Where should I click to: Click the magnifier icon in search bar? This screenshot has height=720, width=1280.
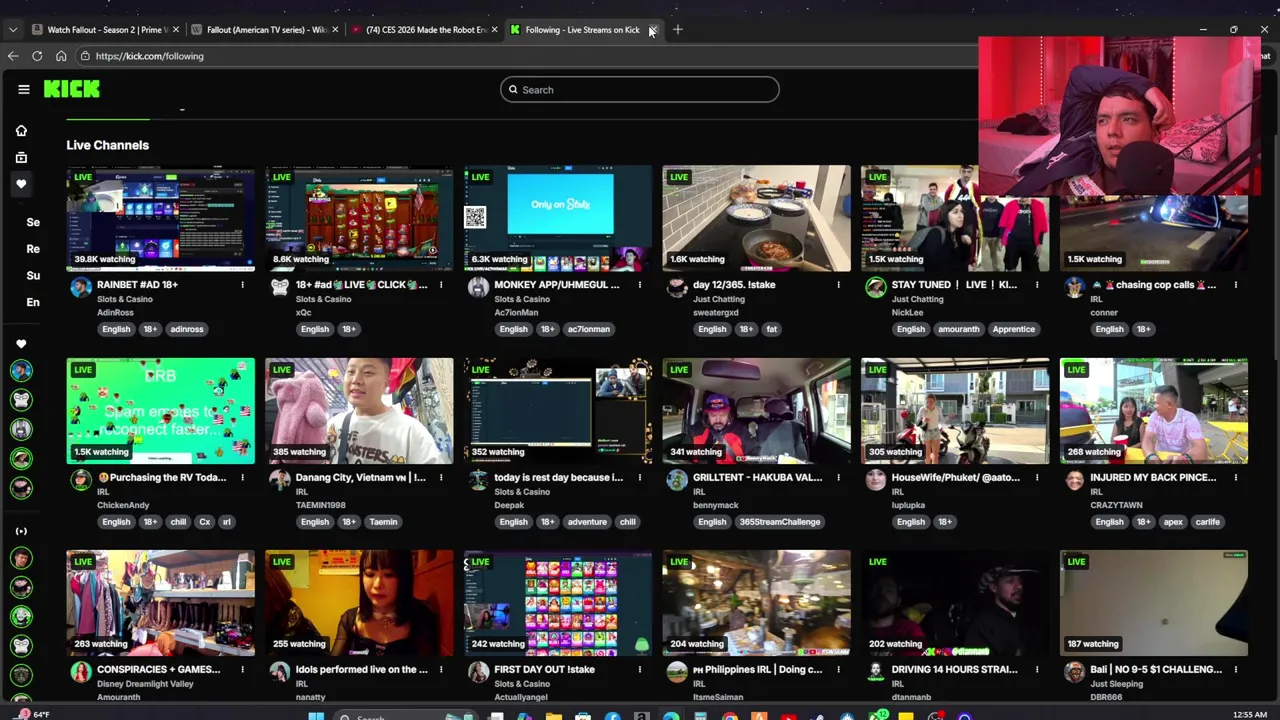513,90
